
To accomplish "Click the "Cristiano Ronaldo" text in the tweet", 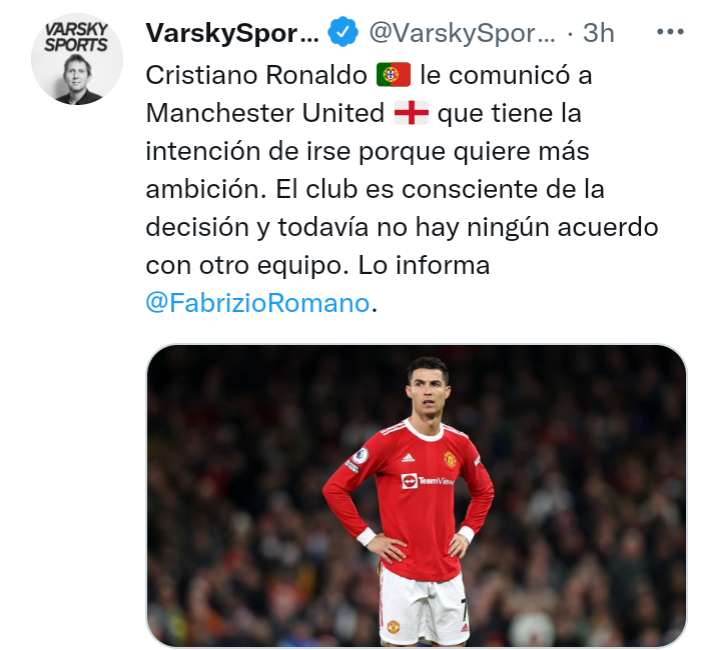I will (x=256, y=75).
